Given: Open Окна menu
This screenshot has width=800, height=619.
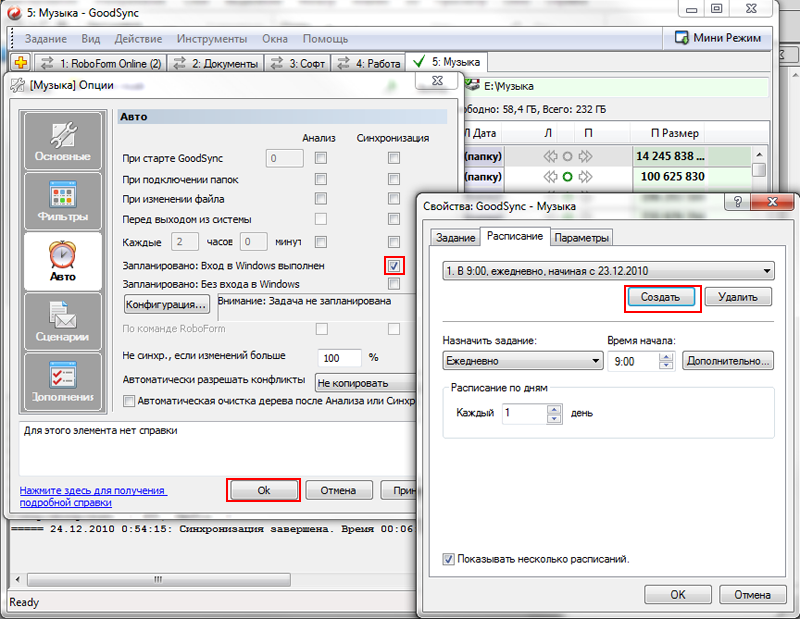Looking at the screenshot, I should 275,39.
